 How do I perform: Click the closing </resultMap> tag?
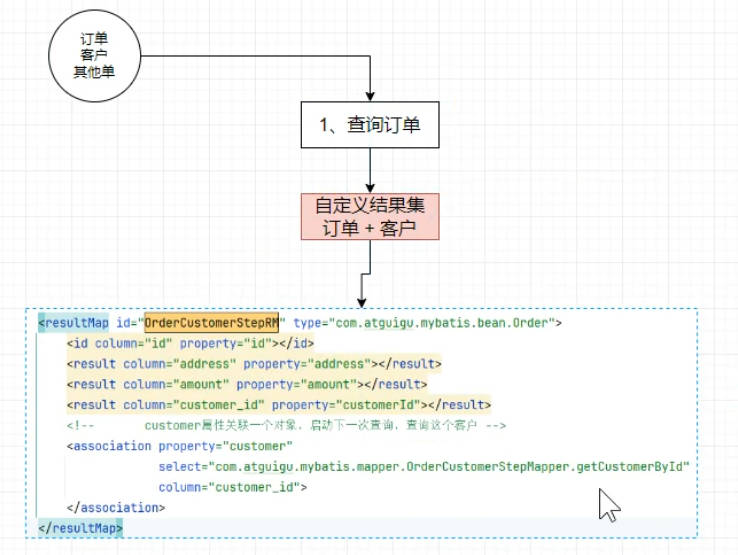pyautogui.click(x=80, y=527)
